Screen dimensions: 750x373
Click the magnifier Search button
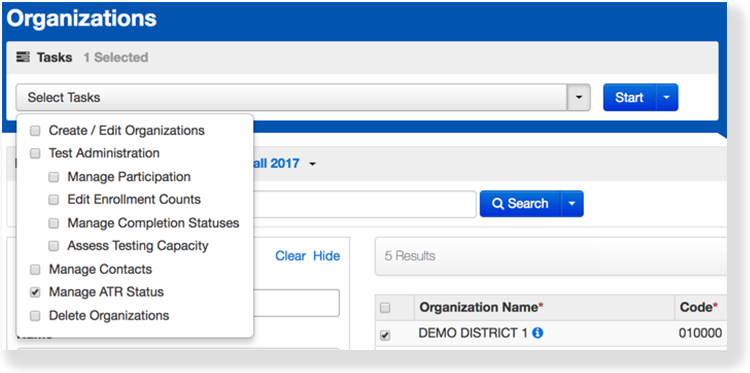(x=520, y=204)
